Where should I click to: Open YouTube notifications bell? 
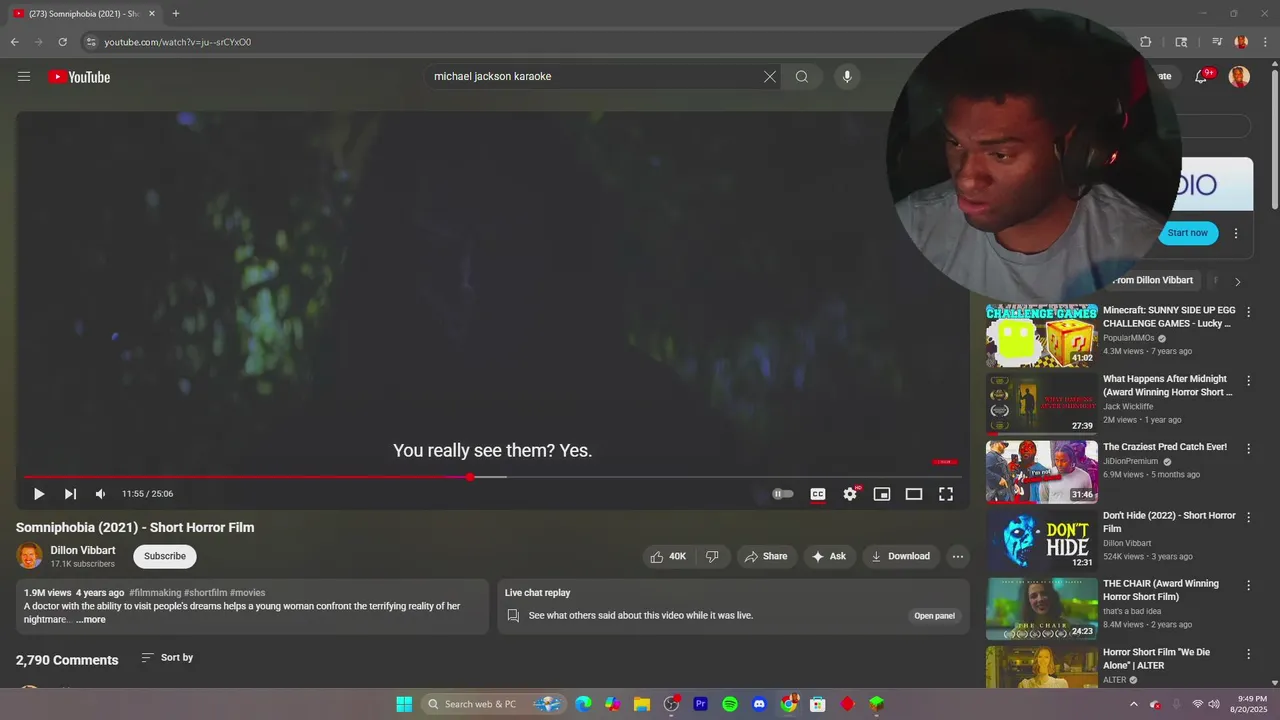click(x=1202, y=77)
